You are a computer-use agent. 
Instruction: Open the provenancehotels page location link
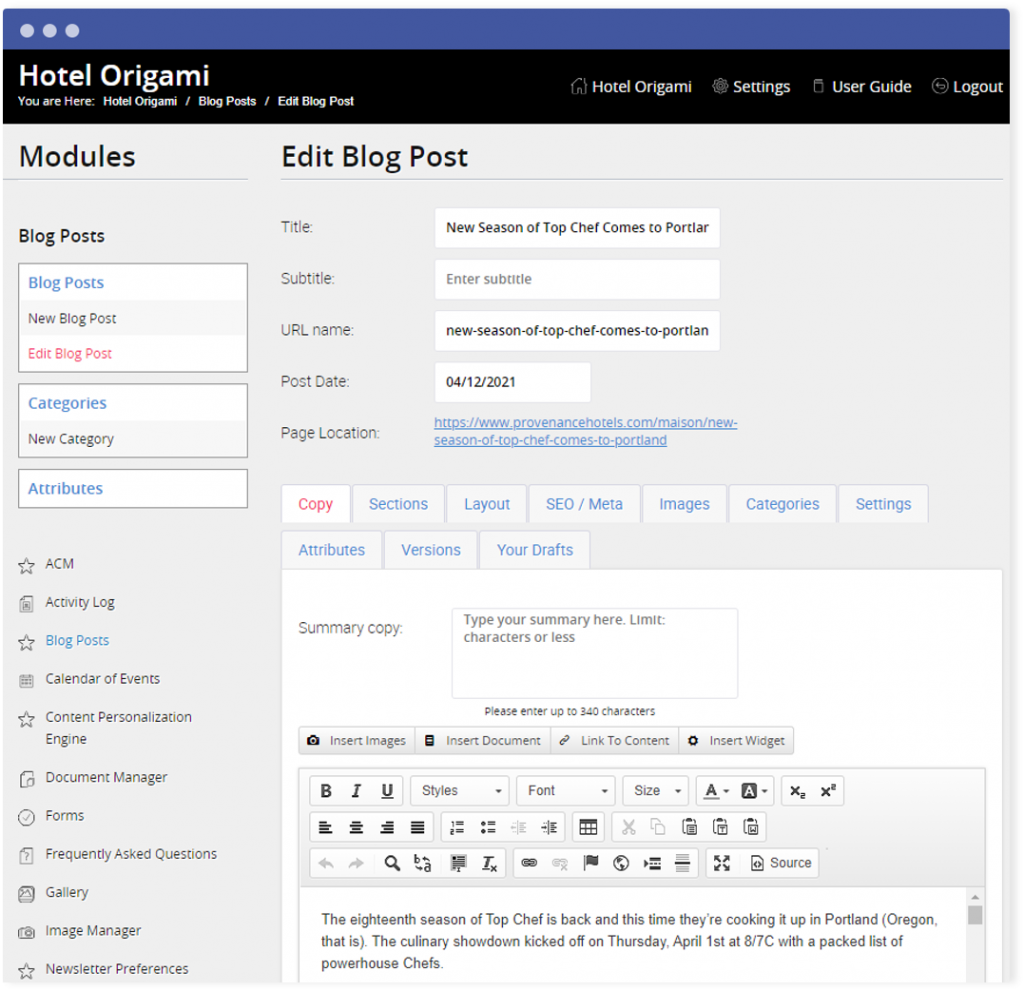[x=585, y=431]
